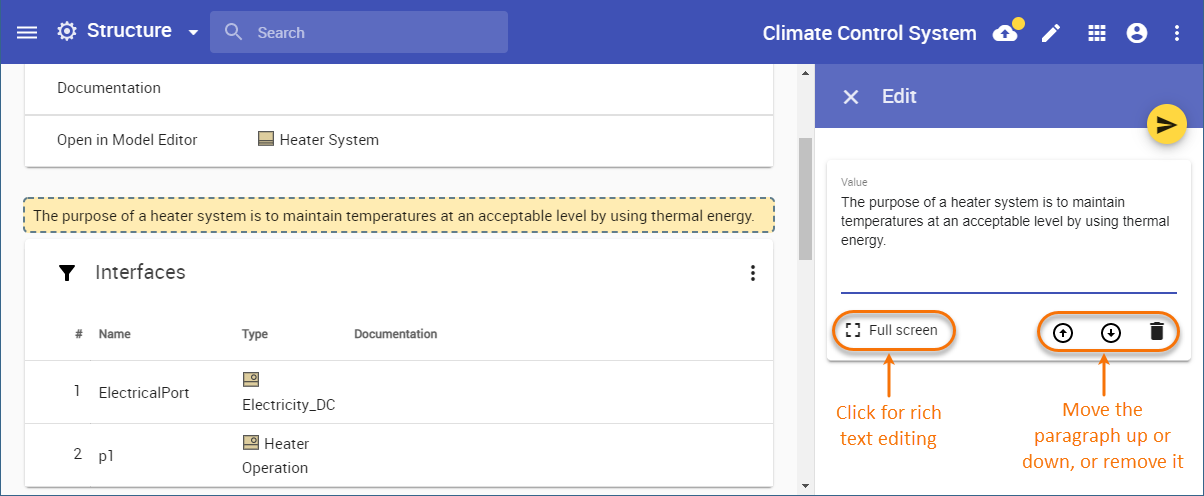The width and height of the screenshot is (1204, 496).
Task: Click the Interfaces filter icon
Action: tap(67, 273)
